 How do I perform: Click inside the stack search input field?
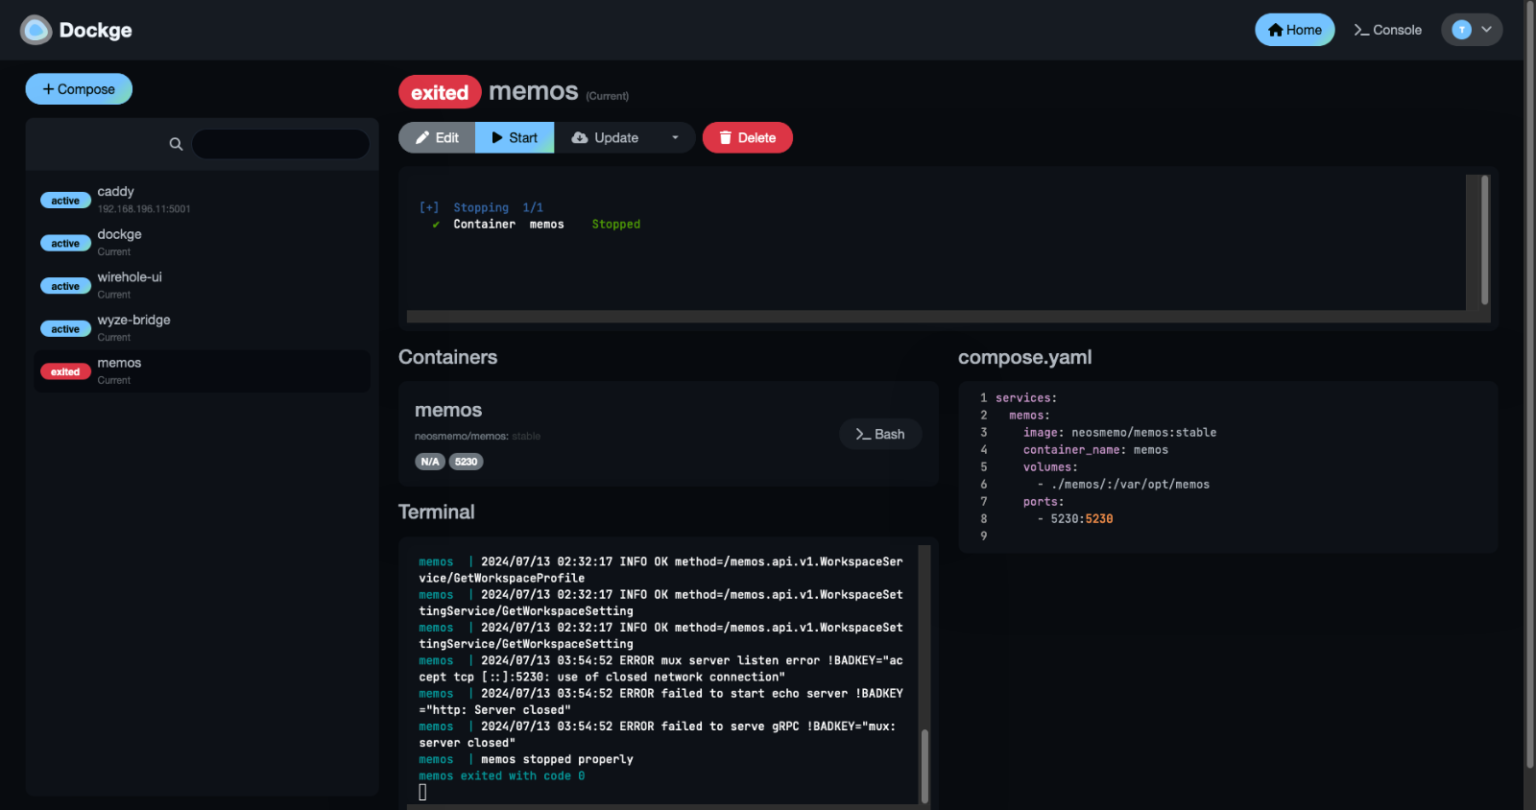click(280, 144)
